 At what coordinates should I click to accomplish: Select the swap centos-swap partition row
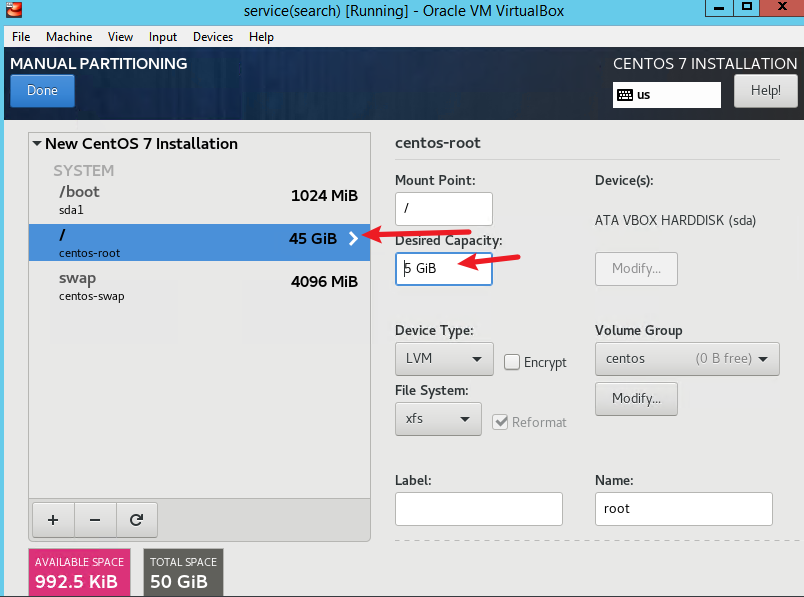click(199, 286)
